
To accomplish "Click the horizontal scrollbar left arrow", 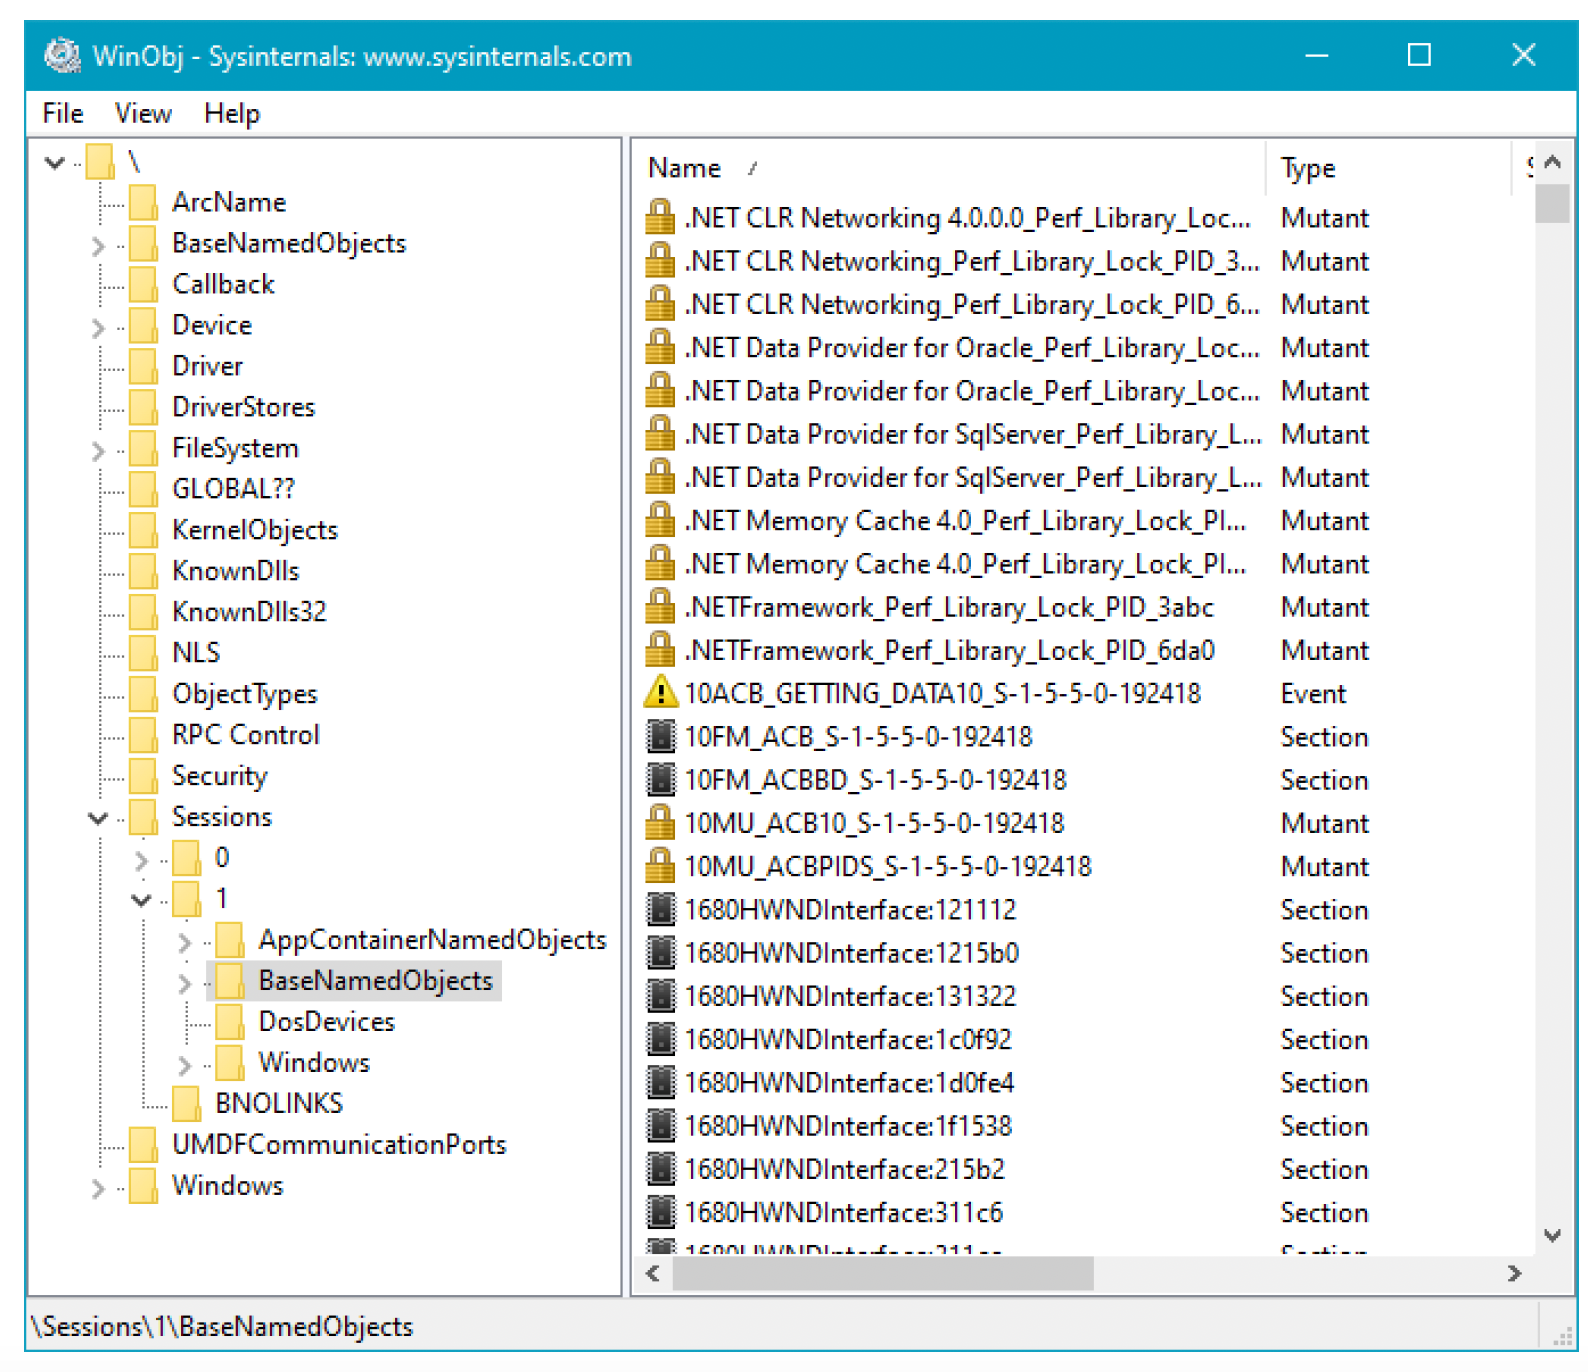I will [653, 1273].
